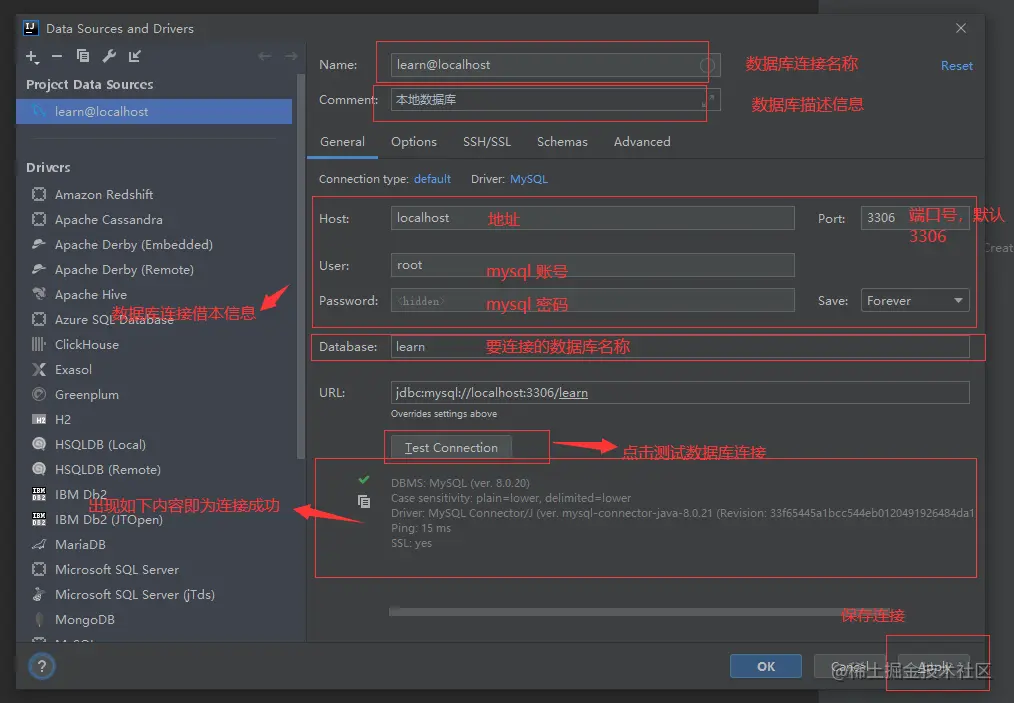This screenshot has width=1014, height=703.
Task: Open the SSH/SSL tab
Action: pyautogui.click(x=487, y=142)
